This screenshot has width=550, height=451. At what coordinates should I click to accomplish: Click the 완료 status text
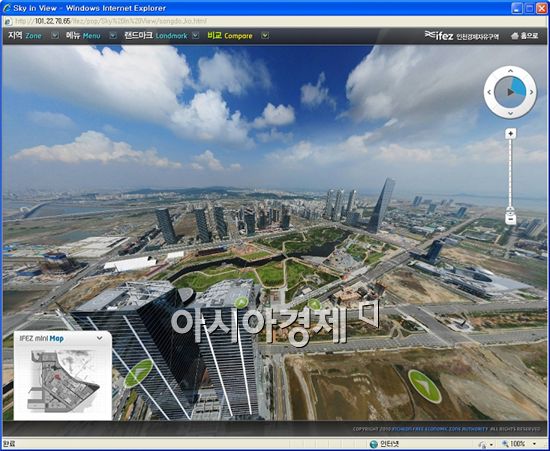pyautogui.click(x=9, y=444)
